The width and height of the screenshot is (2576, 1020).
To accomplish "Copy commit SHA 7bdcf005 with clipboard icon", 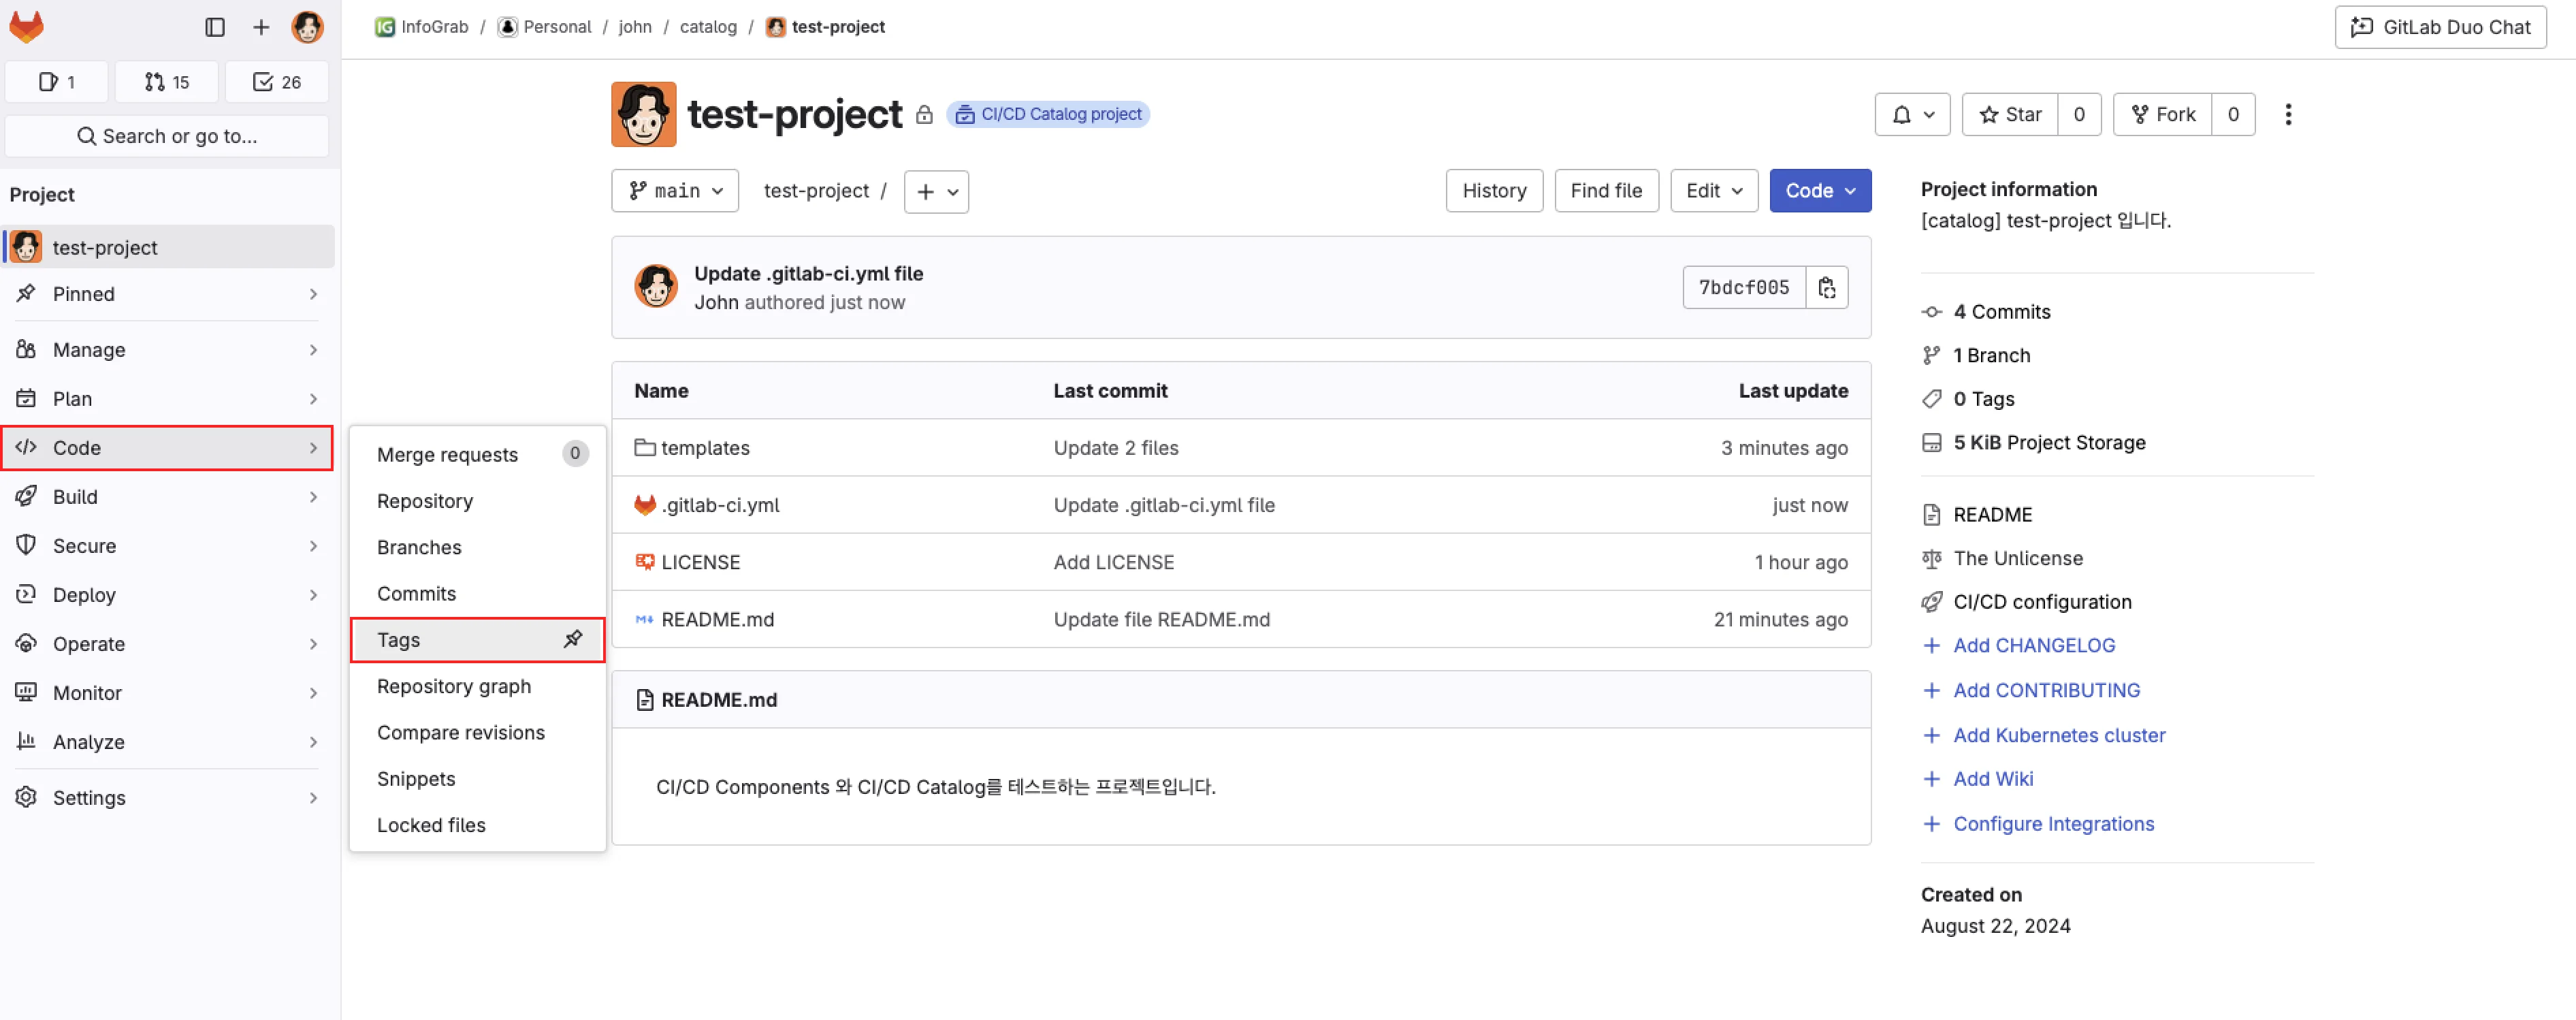I will (1827, 287).
